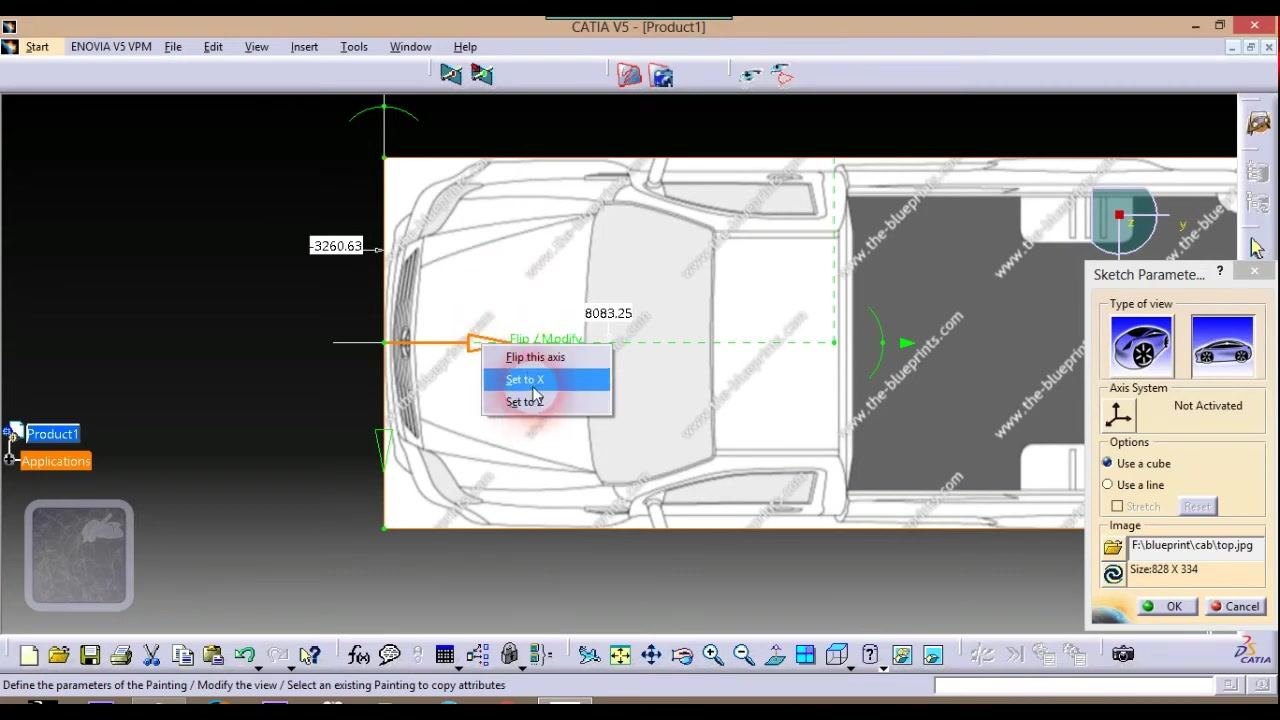1280x720 pixels.
Task: Click the Cut scissors icon
Action: click(x=152, y=655)
